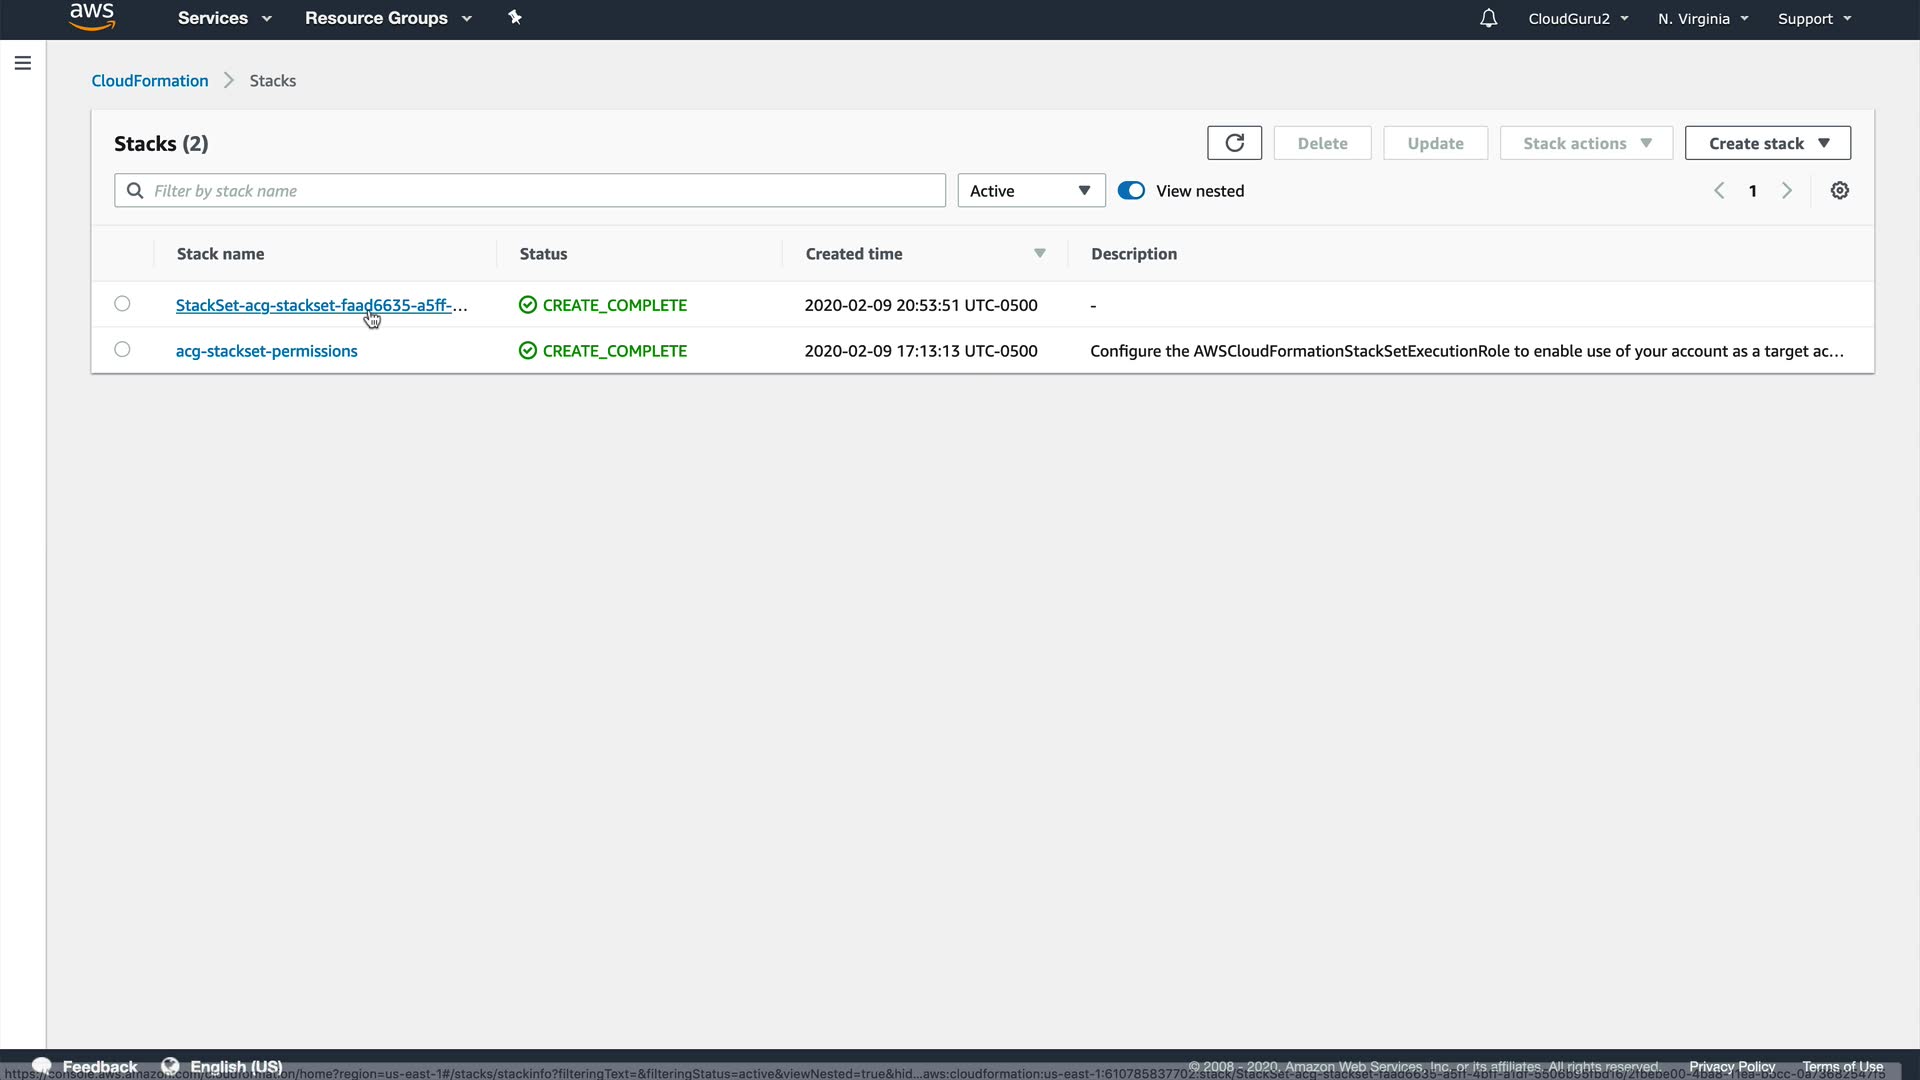Select the acg-stackset-permissions radio button
Viewport: 1920px width, 1080px height.
(122, 350)
